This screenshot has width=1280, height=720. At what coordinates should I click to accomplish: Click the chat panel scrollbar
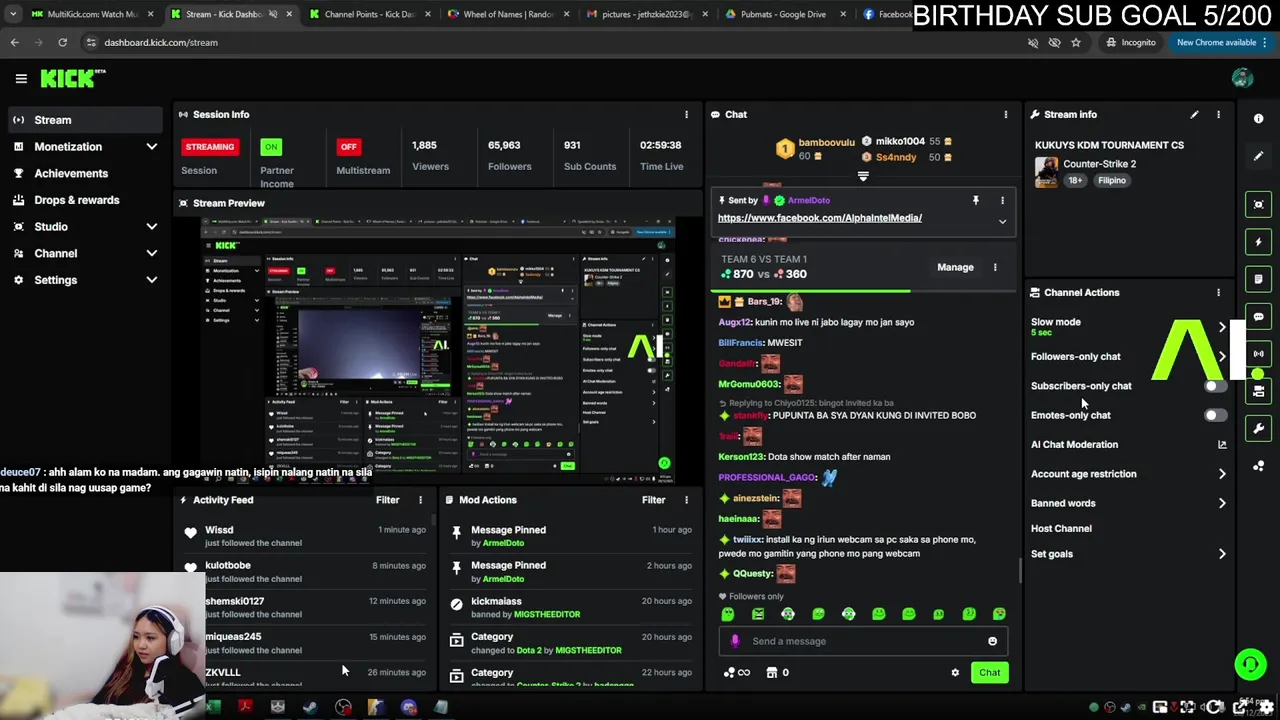pyautogui.click(x=1019, y=570)
